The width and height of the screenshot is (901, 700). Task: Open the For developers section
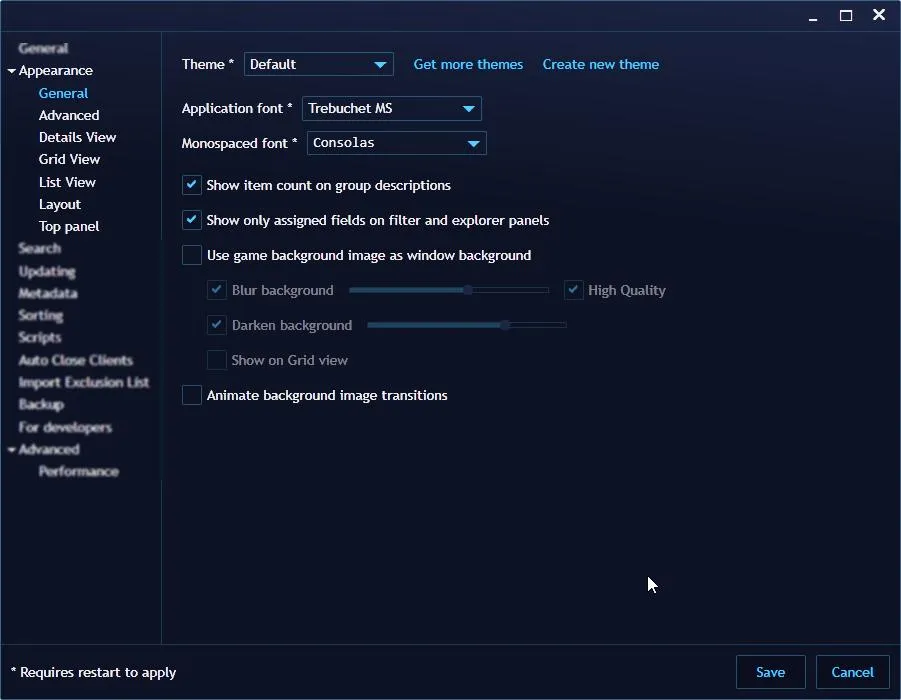(65, 428)
